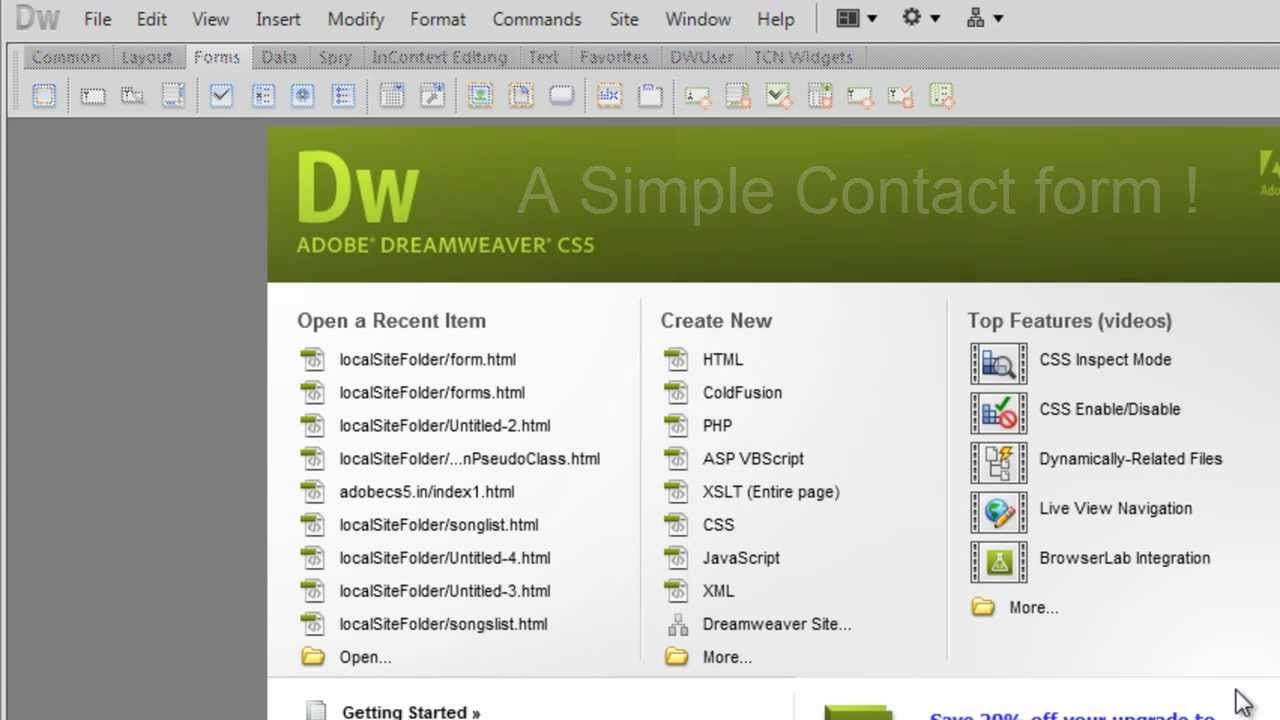This screenshot has width=1280, height=720.
Task: Open the Help menu
Action: (775, 19)
